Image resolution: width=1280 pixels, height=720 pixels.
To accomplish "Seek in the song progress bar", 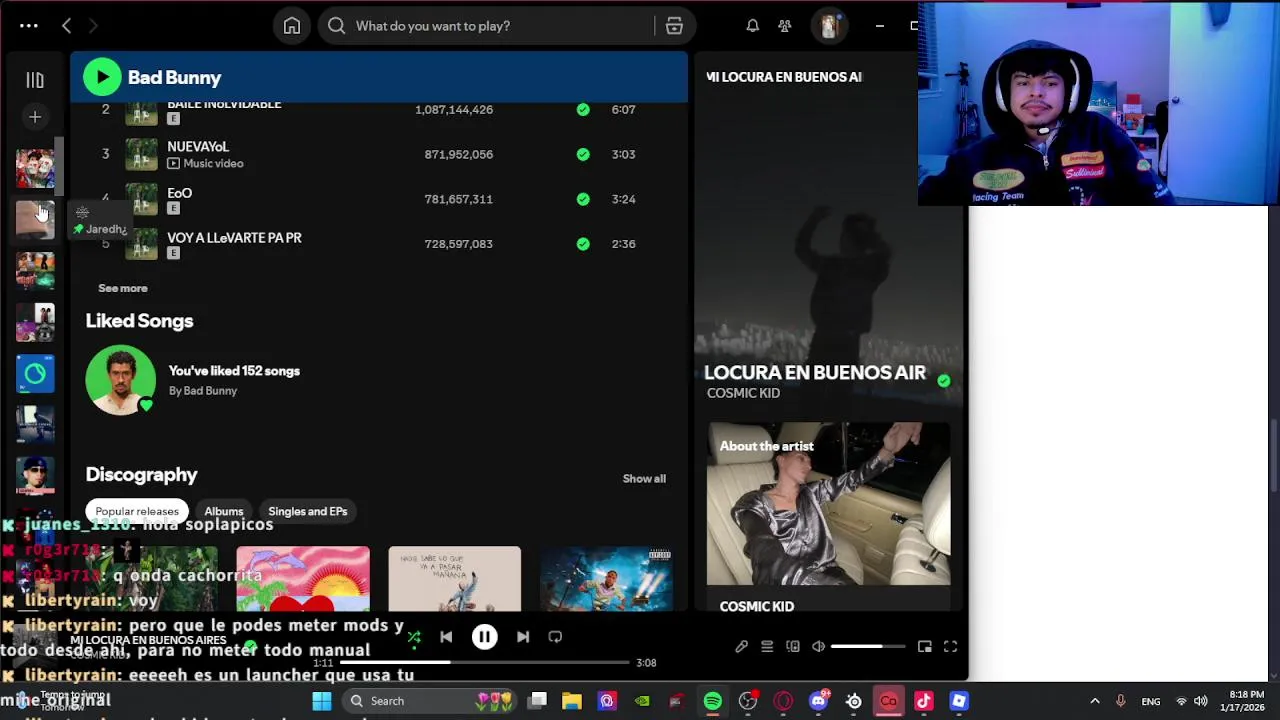I will pyautogui.click(x=485, y=662).
